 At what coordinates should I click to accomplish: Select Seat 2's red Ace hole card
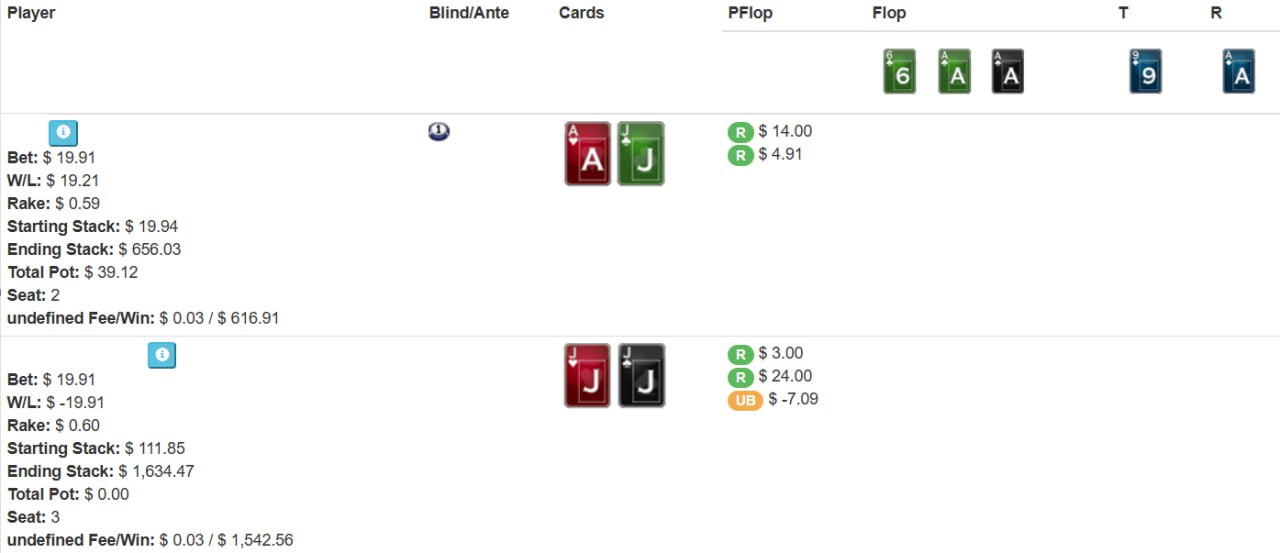click(x=587, y=154)
